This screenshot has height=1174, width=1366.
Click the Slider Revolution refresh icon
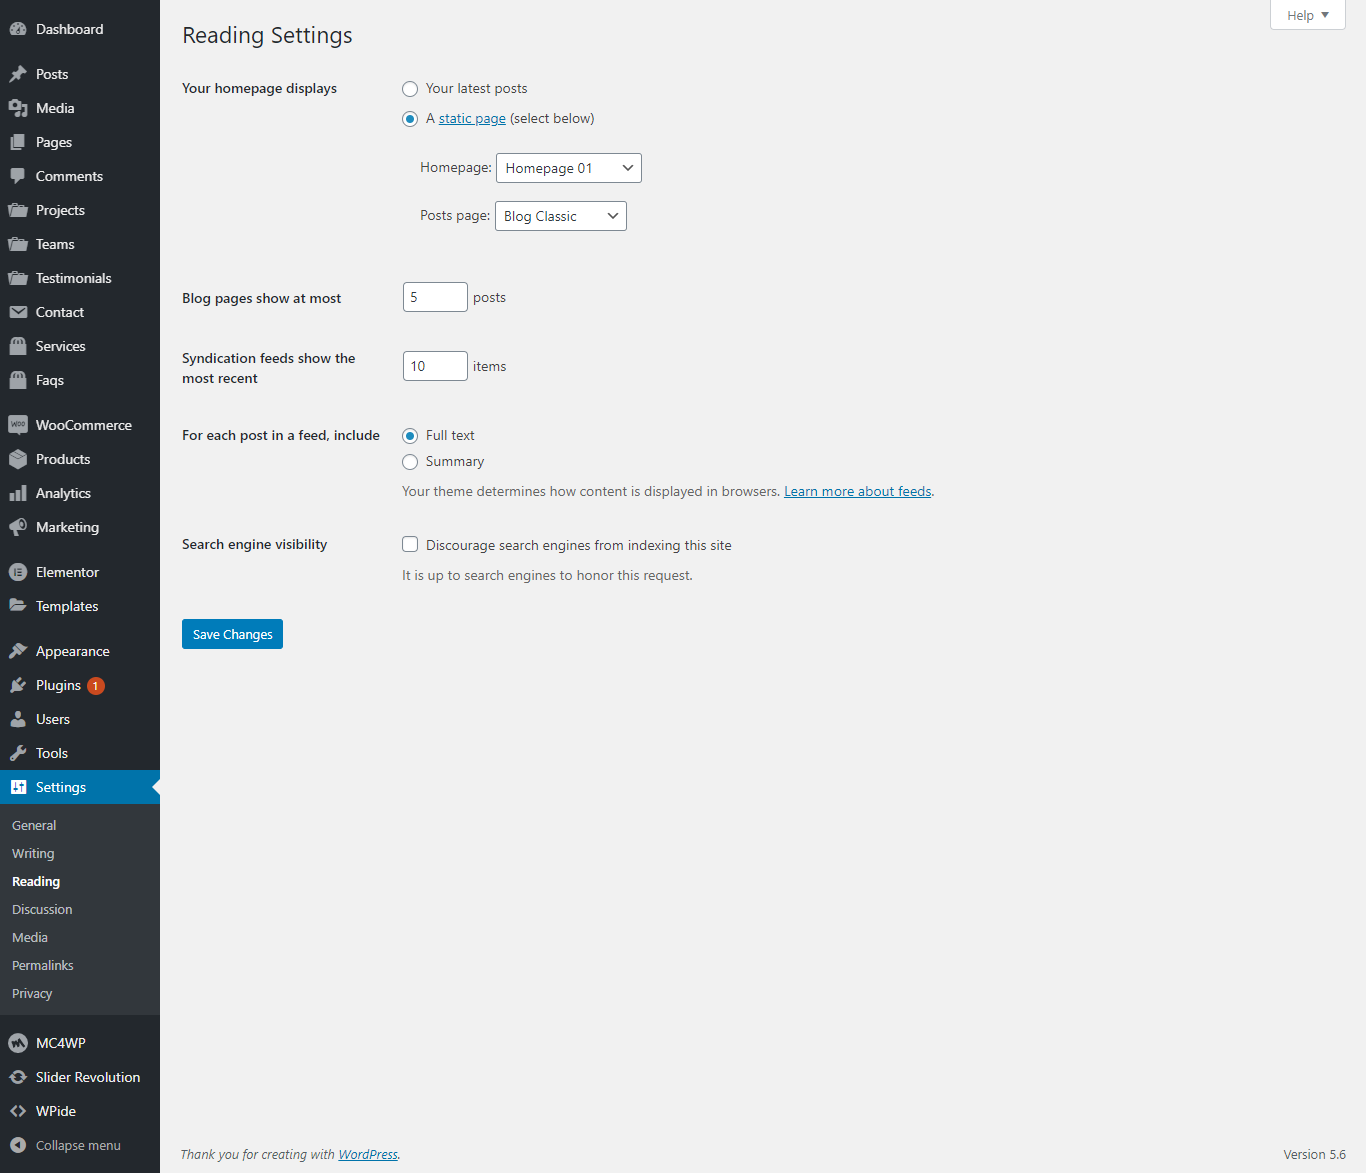pos(18,1077)
